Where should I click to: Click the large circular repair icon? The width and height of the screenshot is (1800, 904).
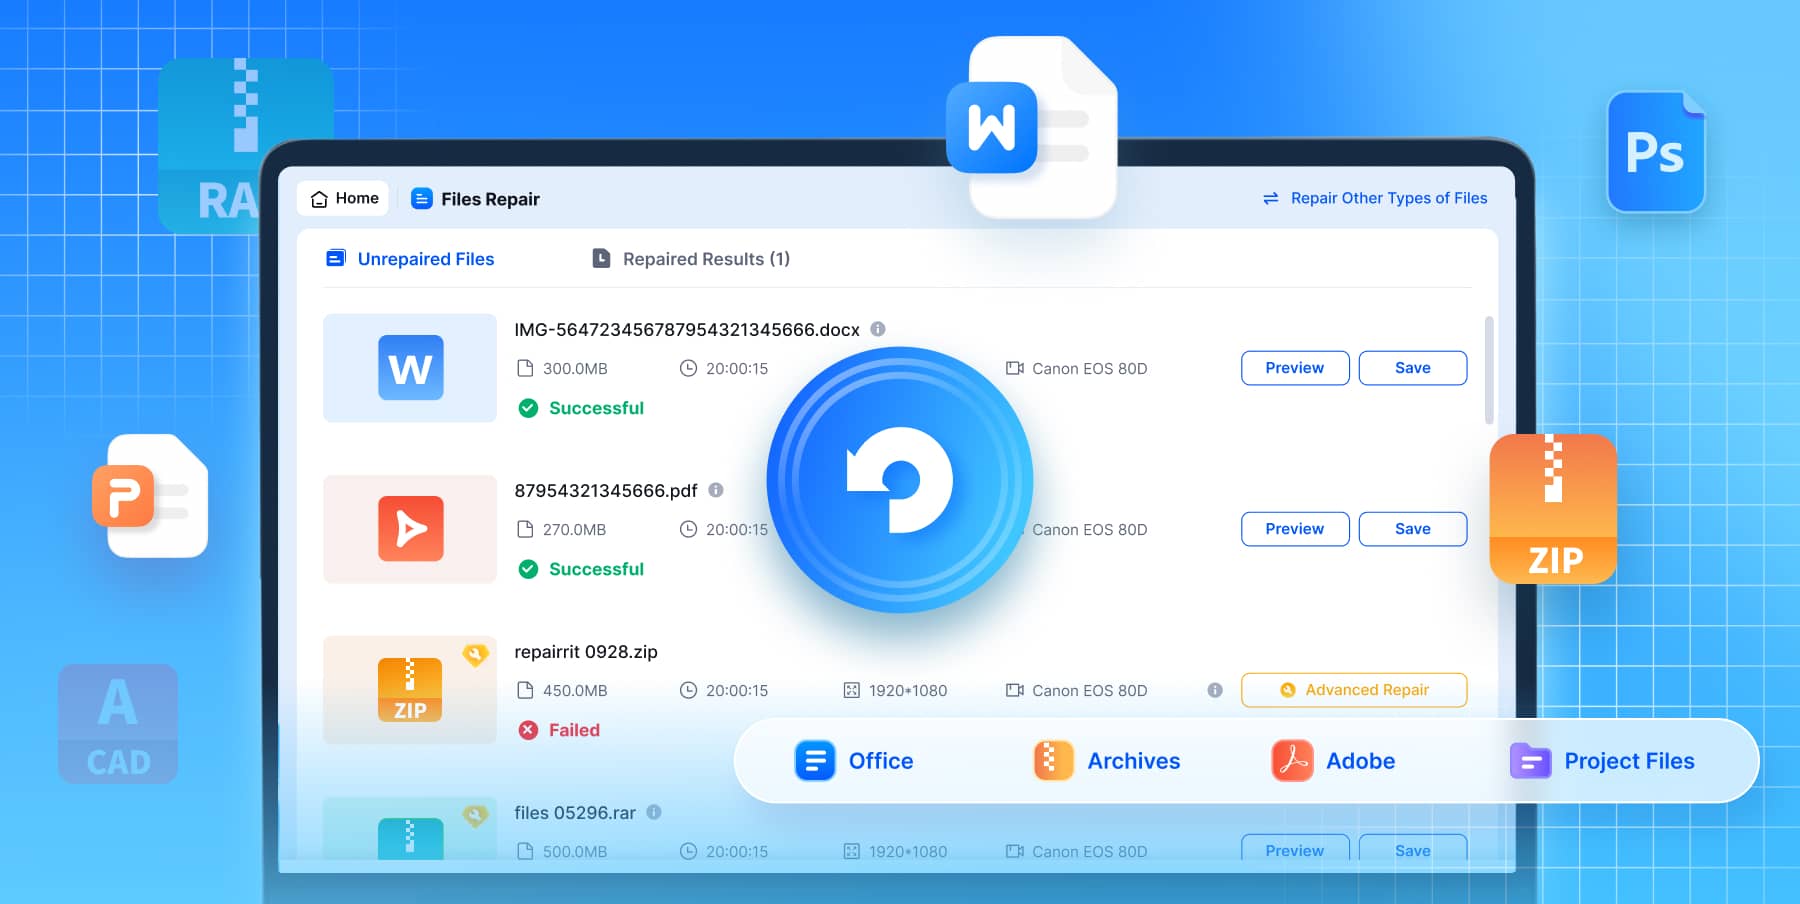(900, 480)
